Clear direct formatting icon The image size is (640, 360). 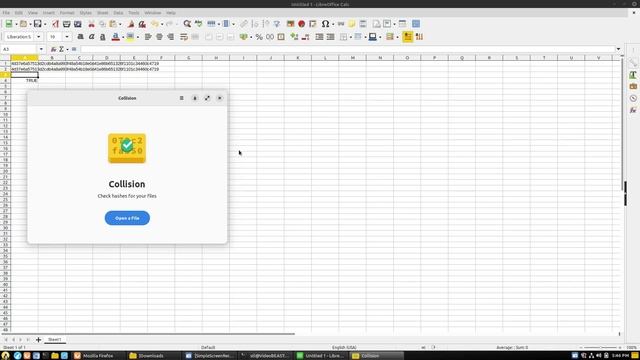coord(142,24)
